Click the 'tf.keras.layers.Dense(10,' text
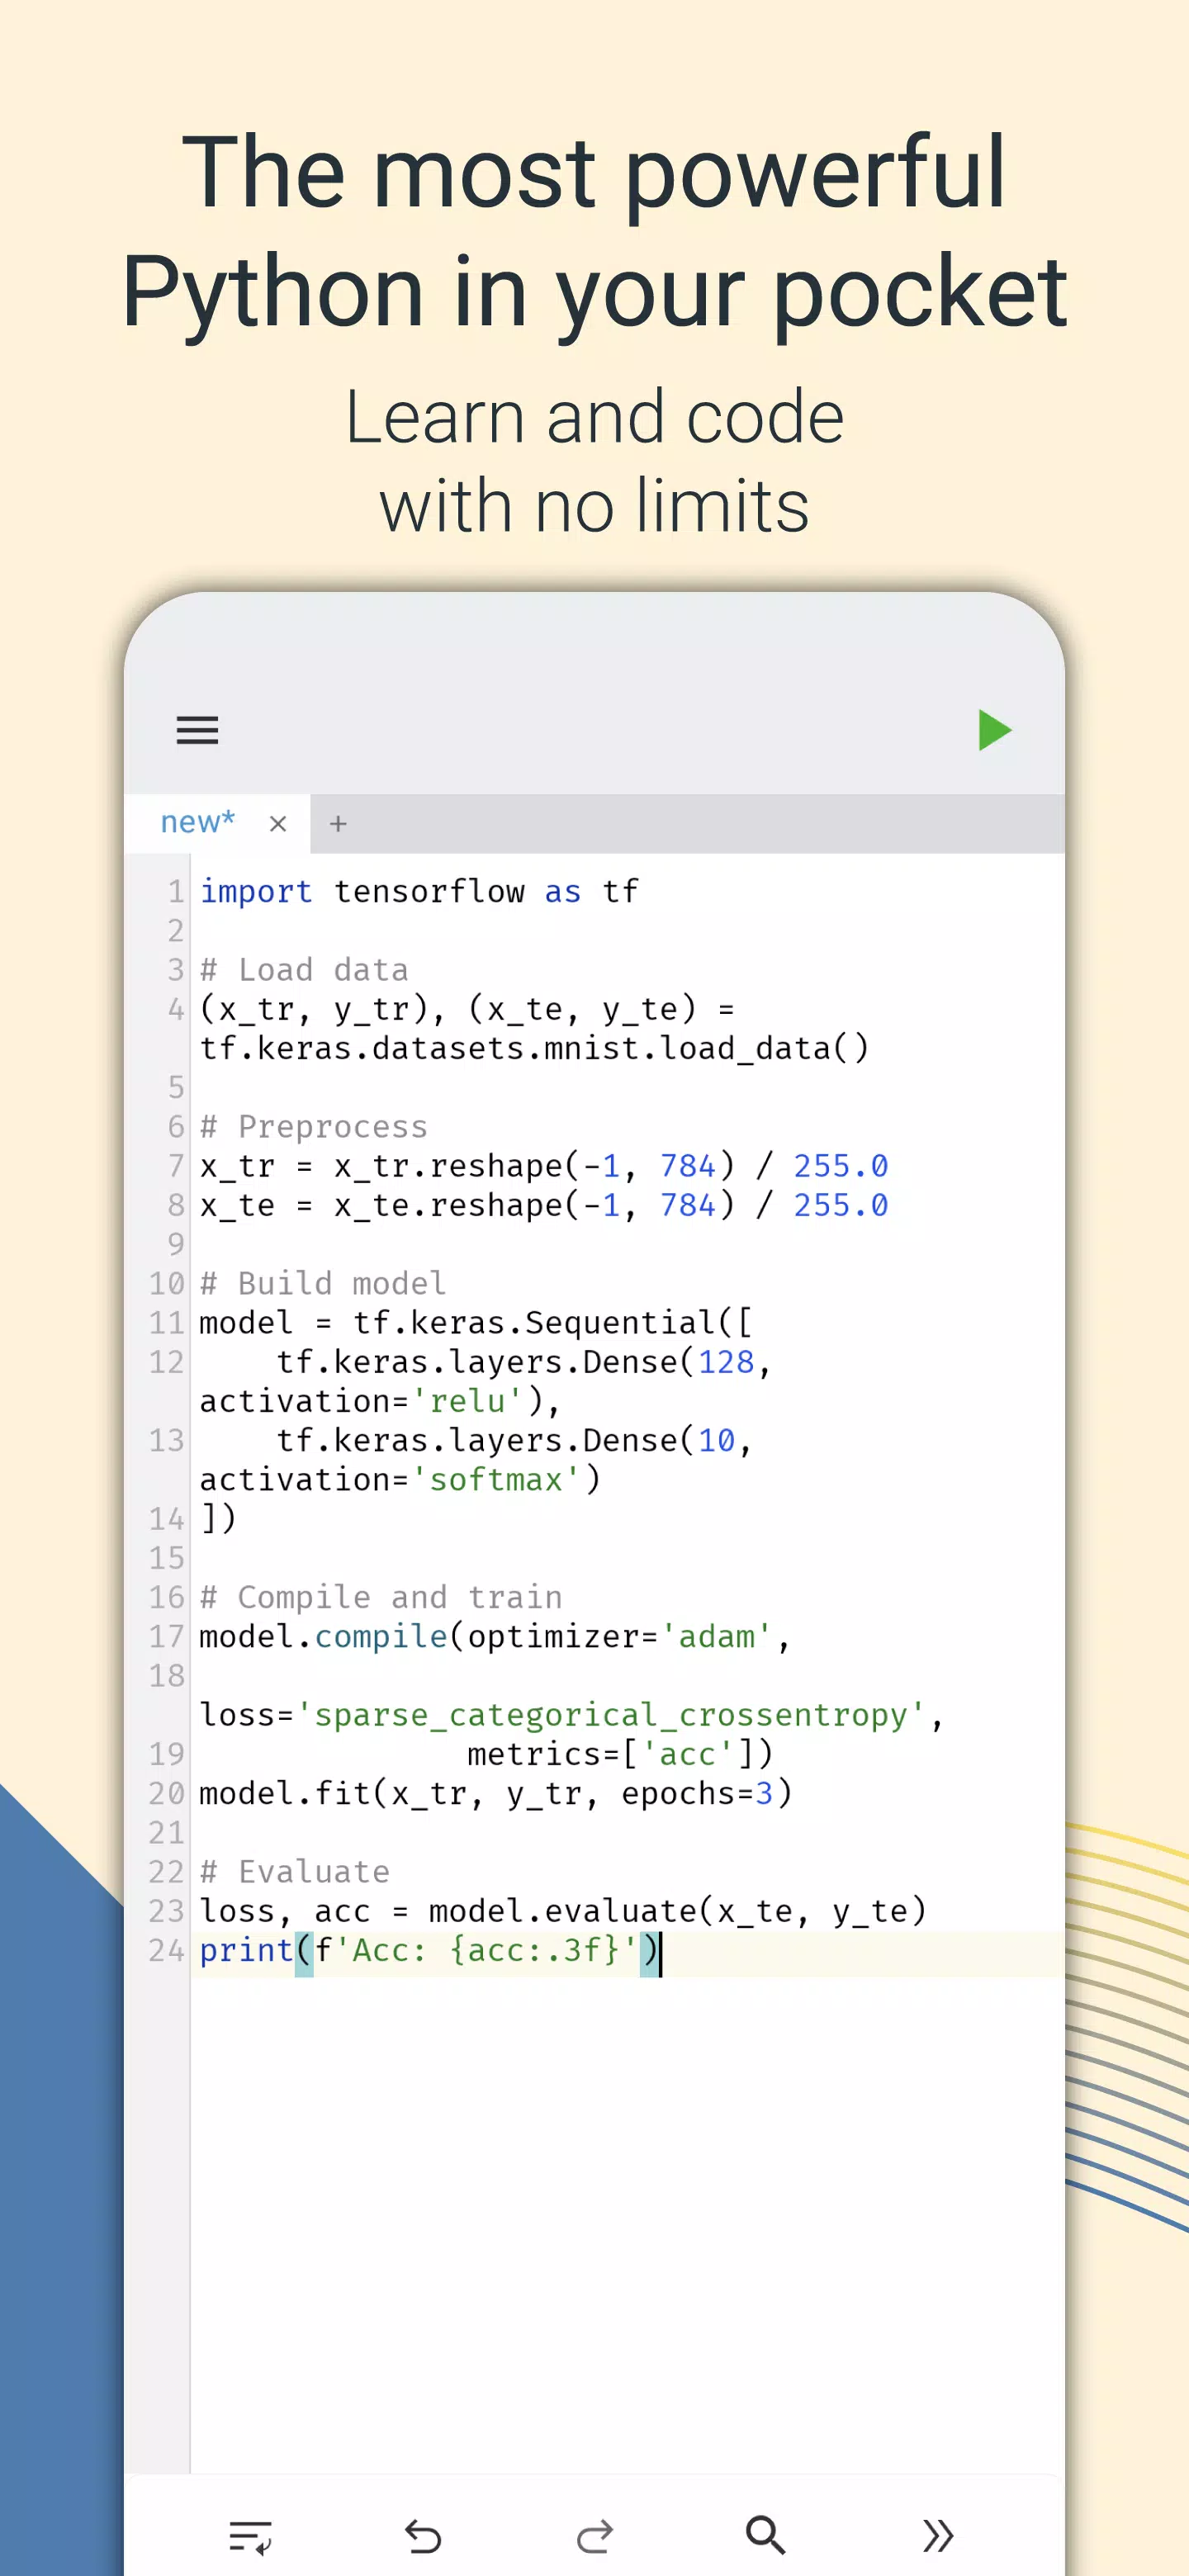 tap(514, 1440)
